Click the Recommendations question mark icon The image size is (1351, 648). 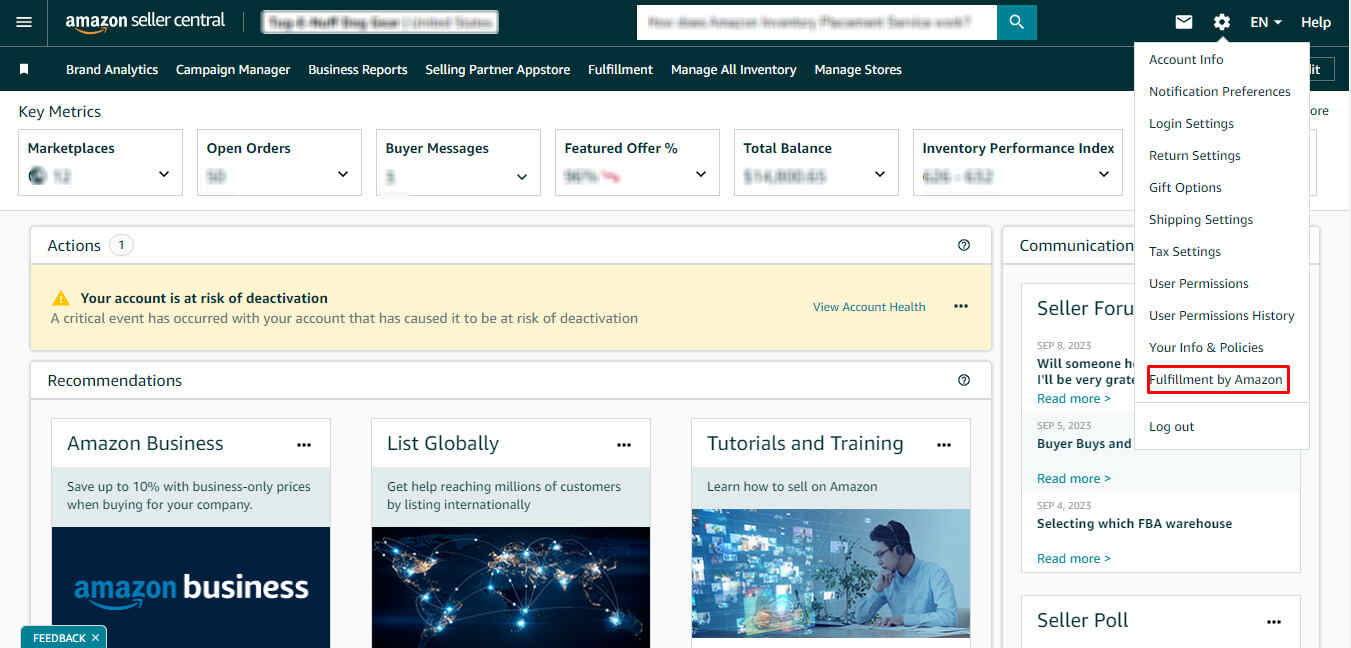click(x=964, y=380)
